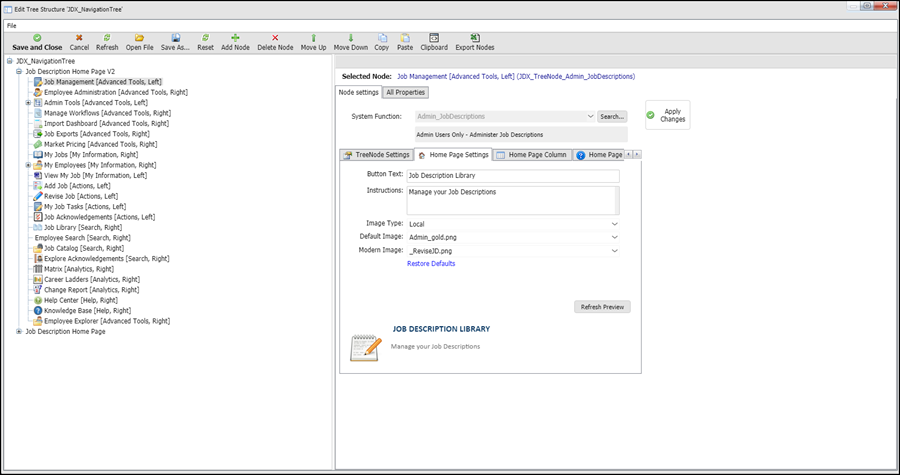Image resolution: width=900 pixels, height=475 pixels.
Task: Open the Image Type dropdown
Action: click(615, 224)
